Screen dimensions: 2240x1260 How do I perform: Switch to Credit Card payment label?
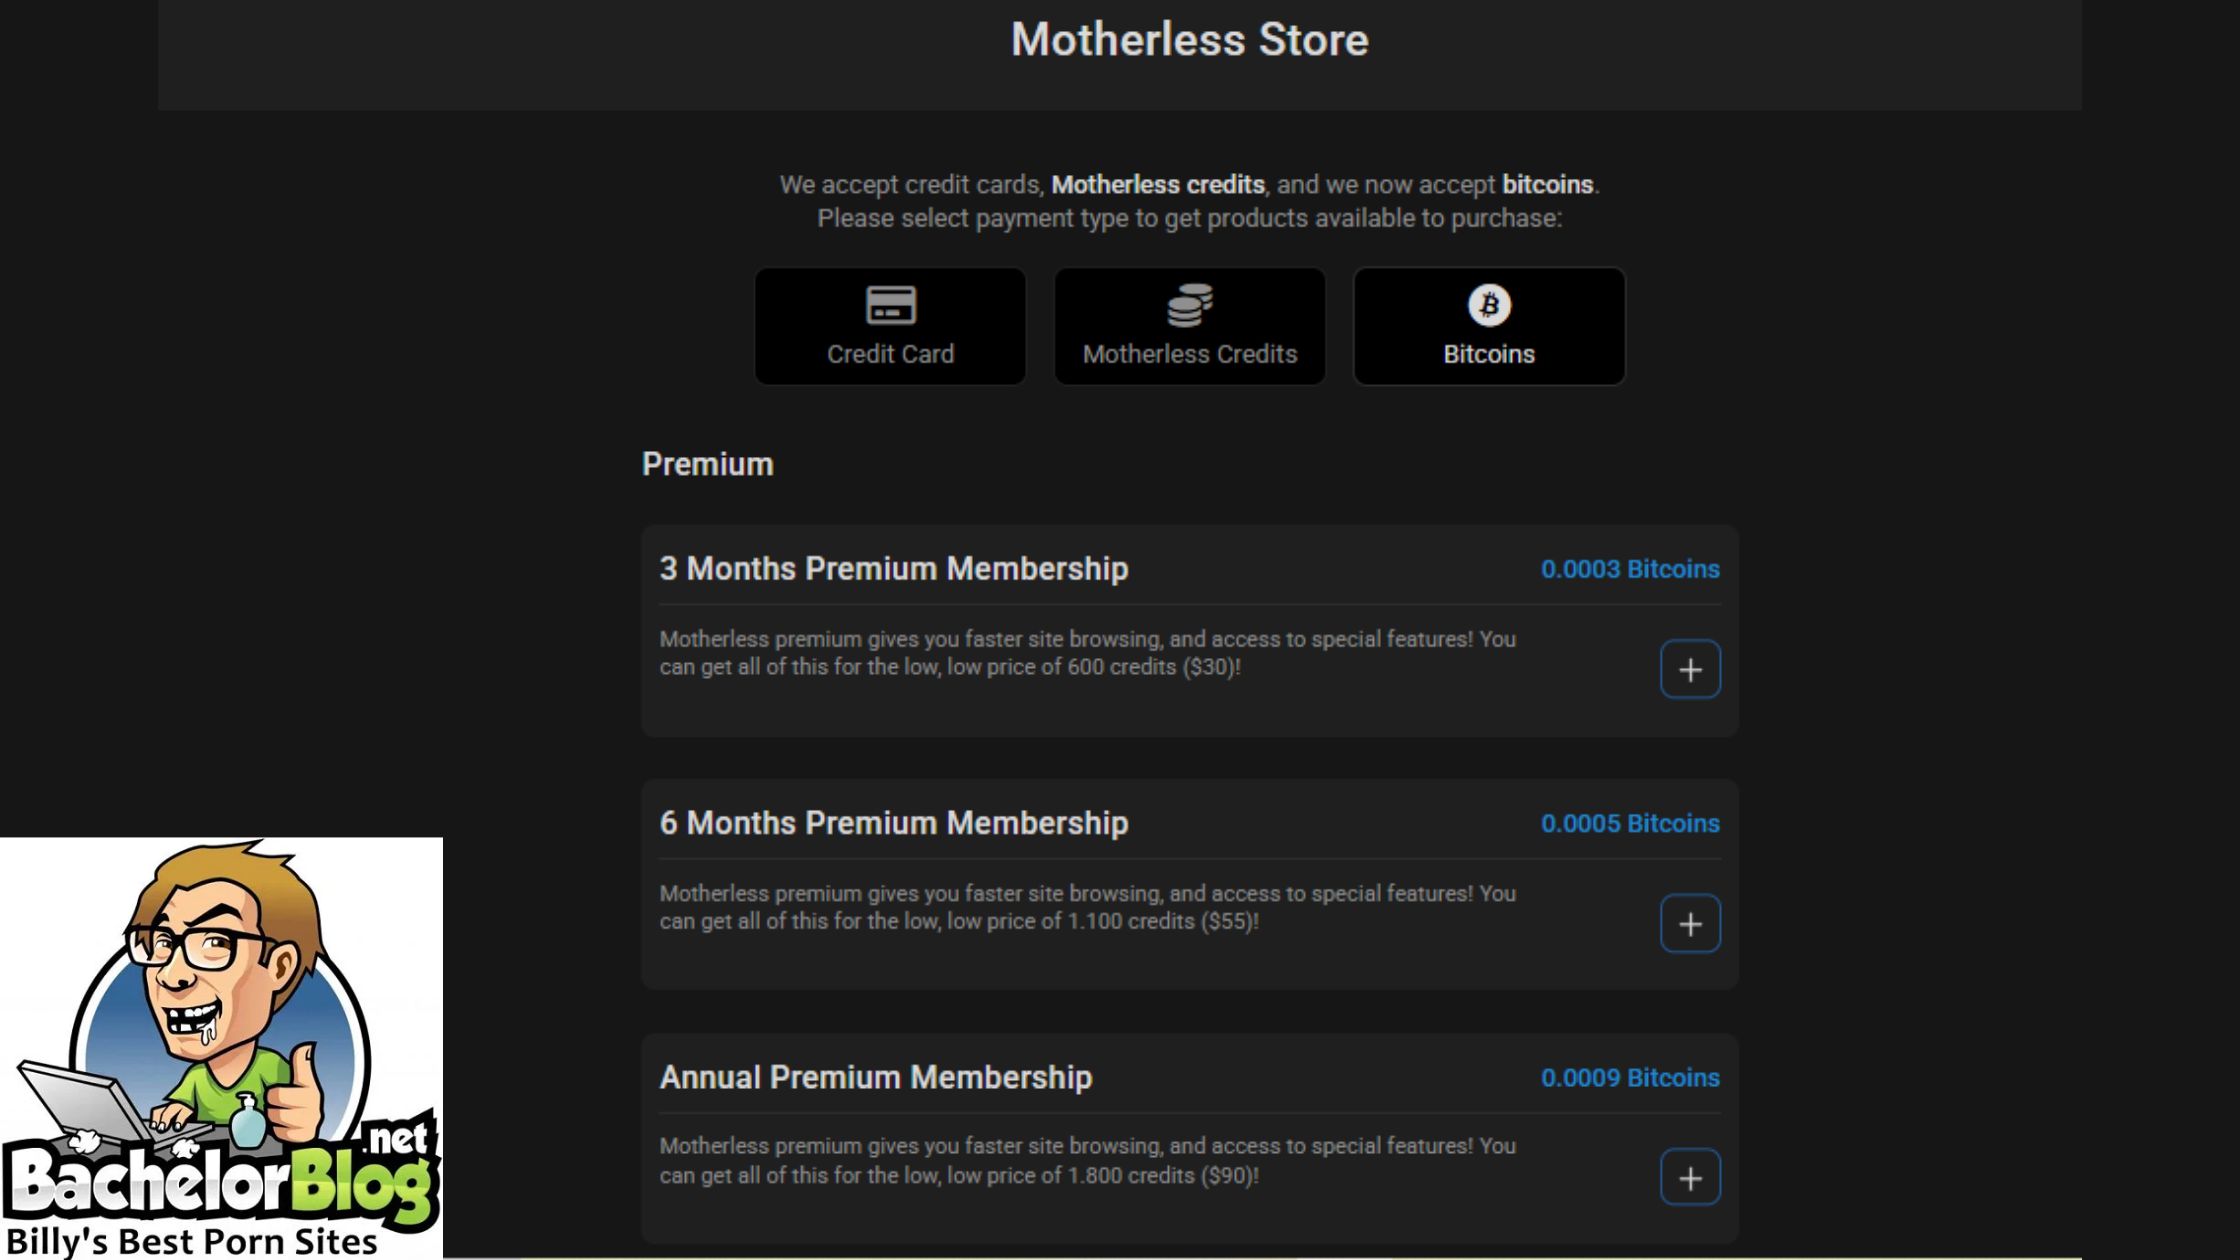(890, 354)
